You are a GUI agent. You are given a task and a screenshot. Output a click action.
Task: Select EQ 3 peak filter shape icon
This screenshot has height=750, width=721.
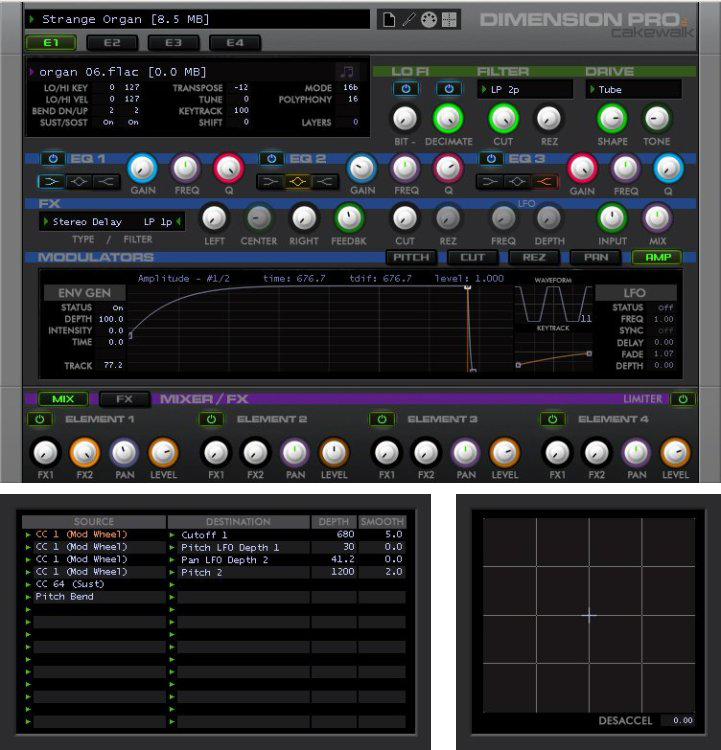click(517, 182)
